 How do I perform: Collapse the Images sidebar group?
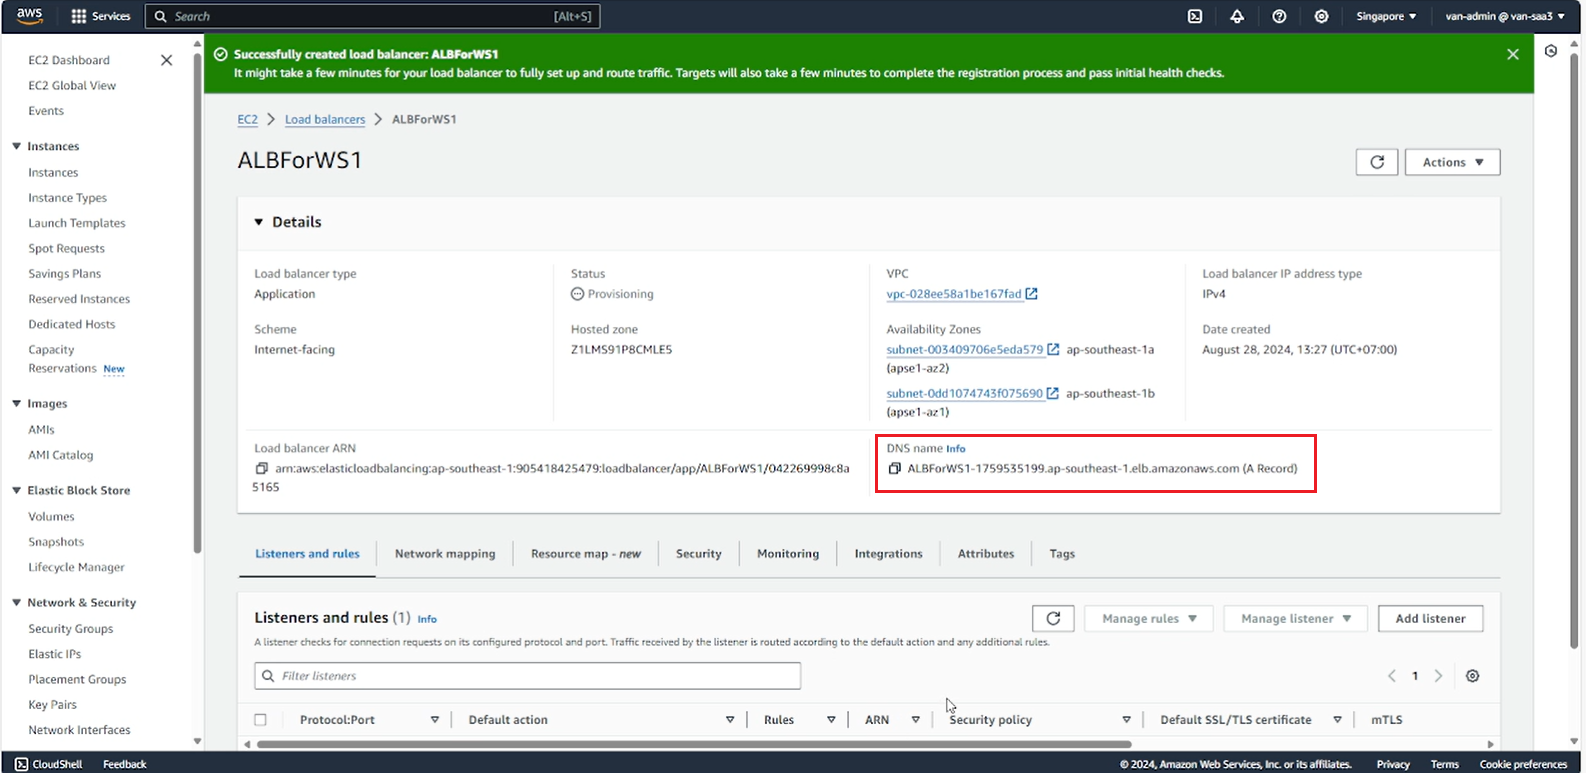(x=16, y=404)
